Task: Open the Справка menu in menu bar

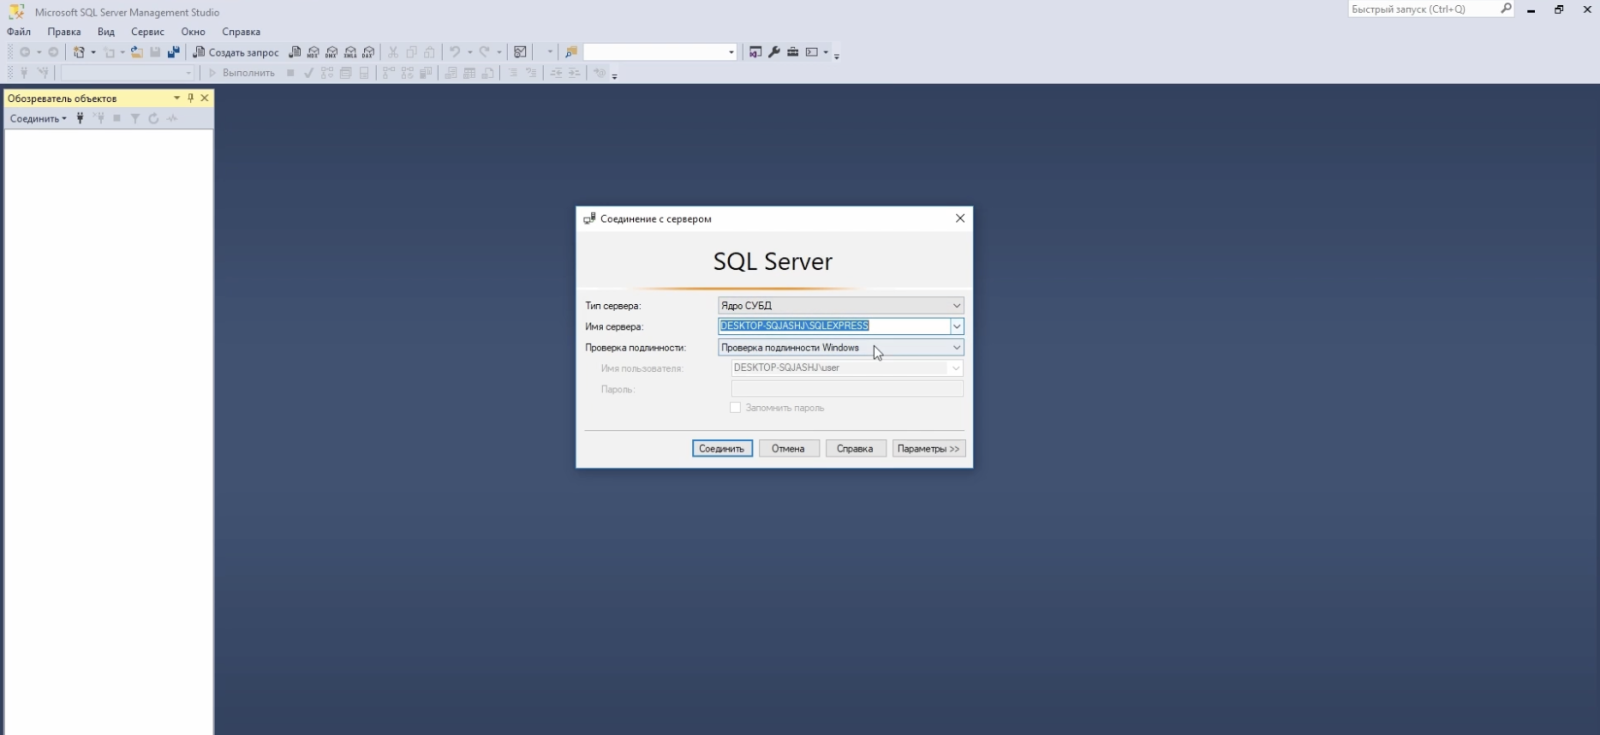Action: [241, 32]
